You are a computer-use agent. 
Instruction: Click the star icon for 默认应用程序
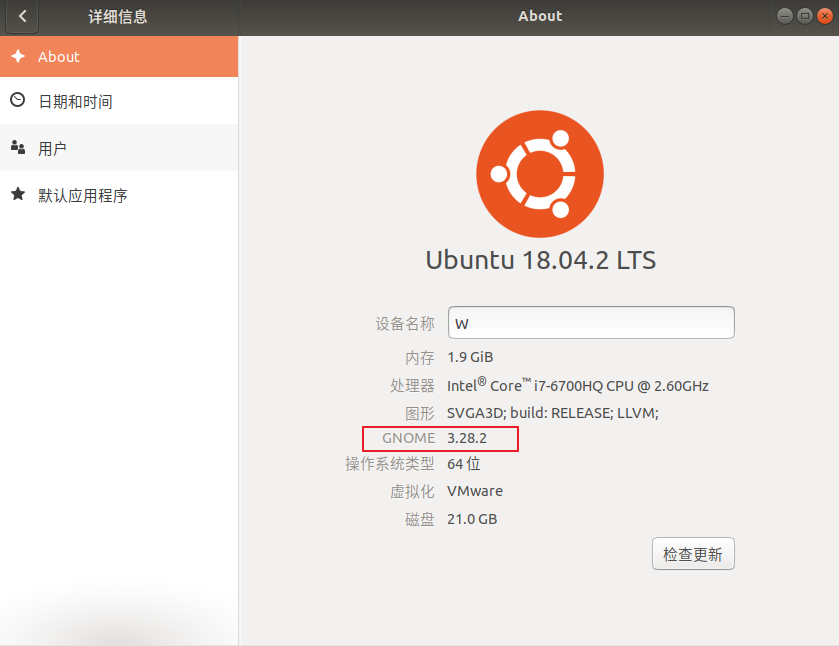17,194
